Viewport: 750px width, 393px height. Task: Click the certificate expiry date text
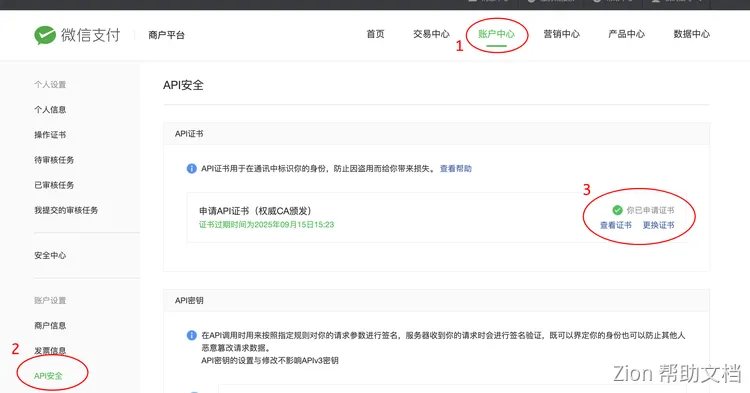point(266,225)
